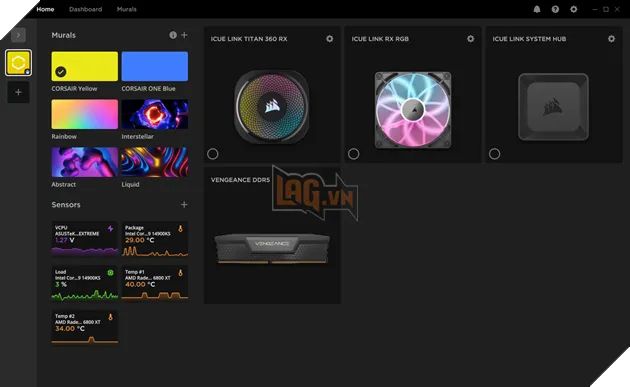Toggle selection circle on RX RGB card
Image resolution: width=630 pixels, height=387 pixels.
pos(354,154)
